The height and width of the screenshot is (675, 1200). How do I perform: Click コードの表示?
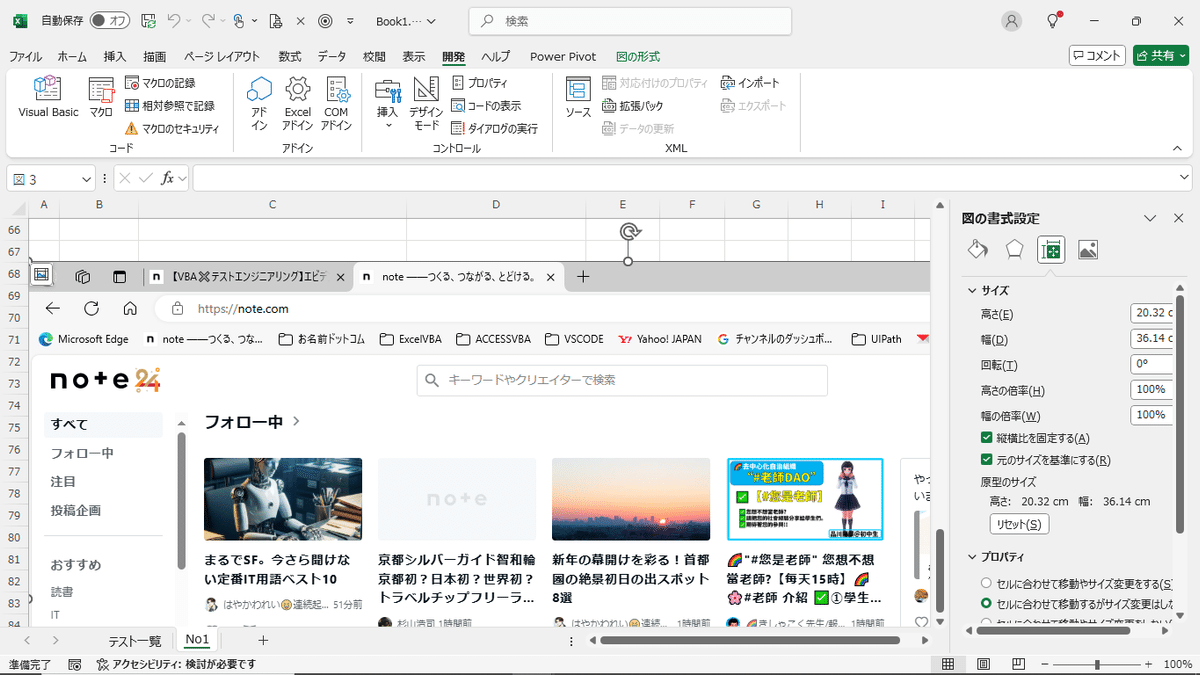click(486, 106)
